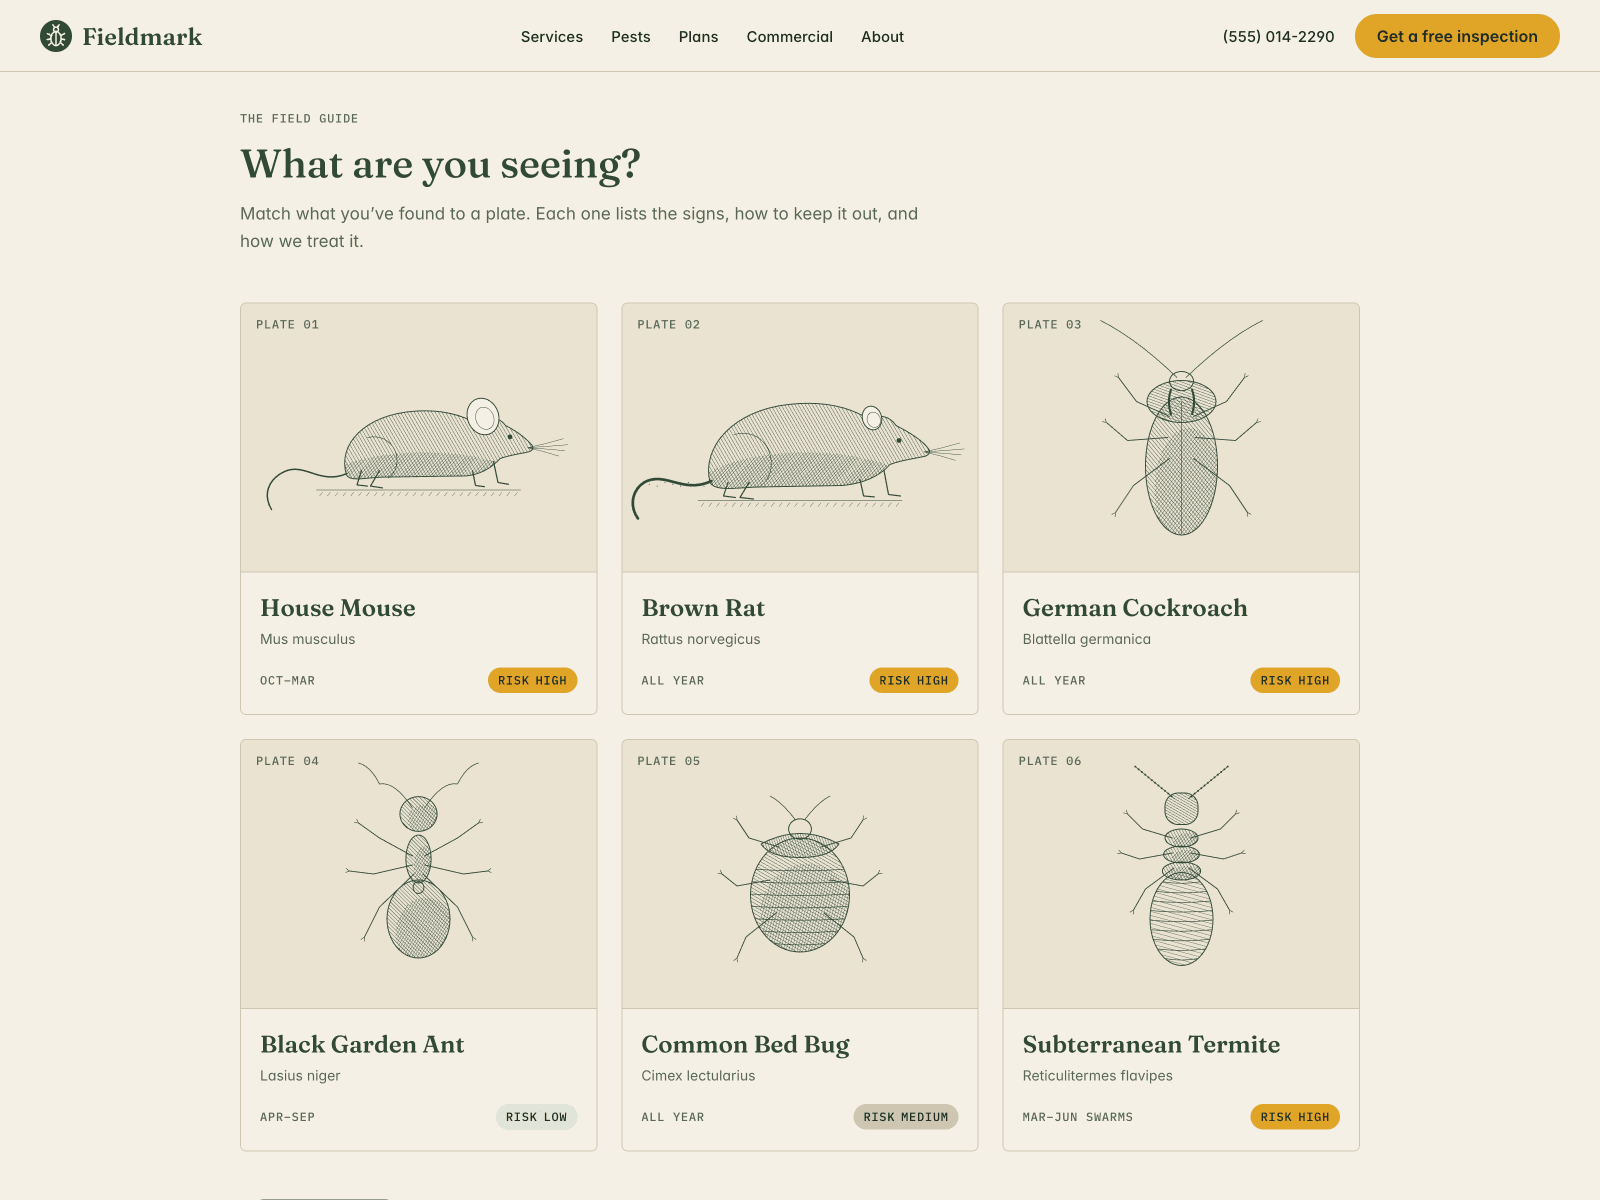Click the Mus musculus species name
The image size is (1600, 1200).
[308, 639]
